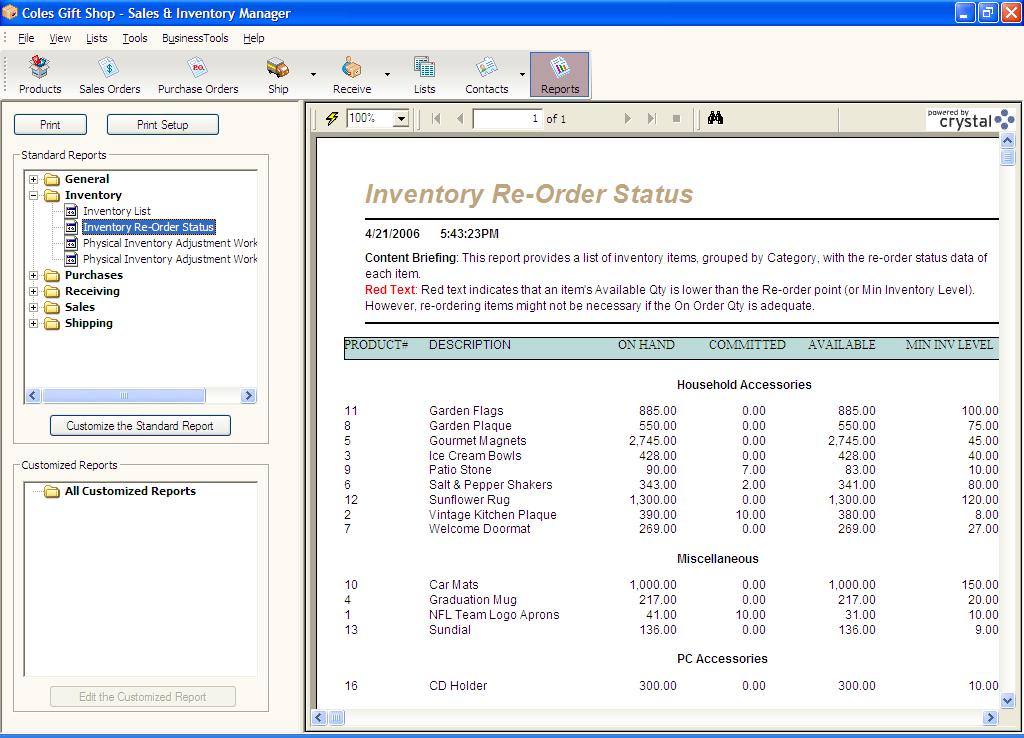Click the General folder icon
The height and width of the screenshot is (738, 1024).
(x=52, y=179)
